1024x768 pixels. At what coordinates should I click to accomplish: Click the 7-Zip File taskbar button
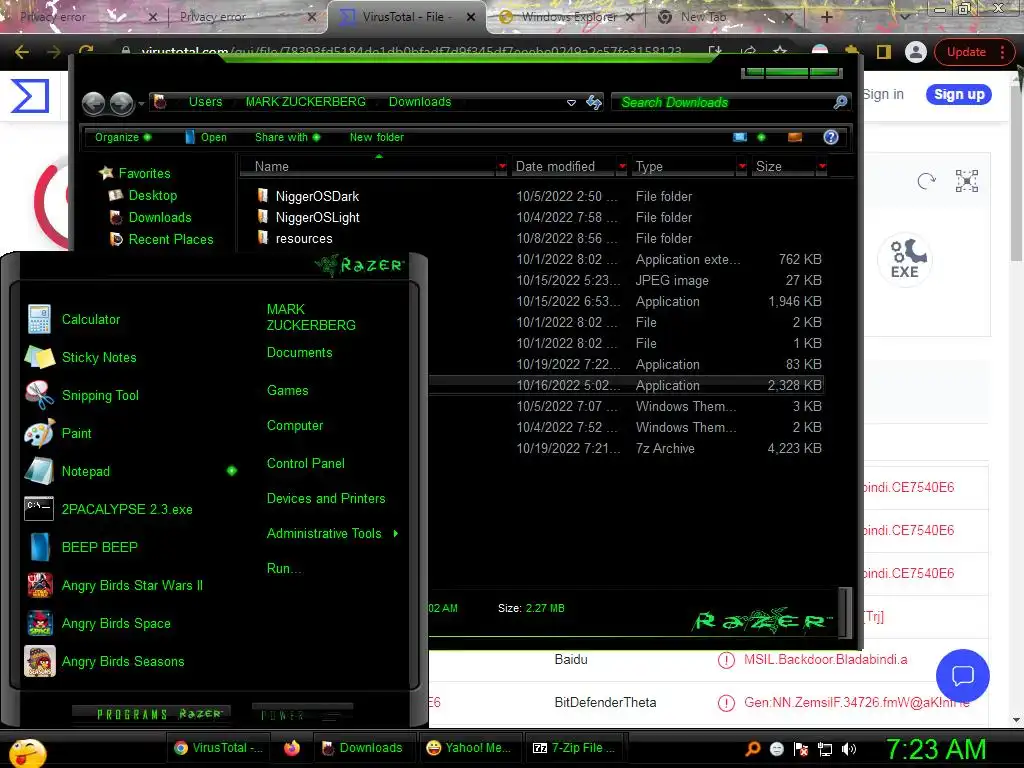pyautogui.click(x=575, y=748)
